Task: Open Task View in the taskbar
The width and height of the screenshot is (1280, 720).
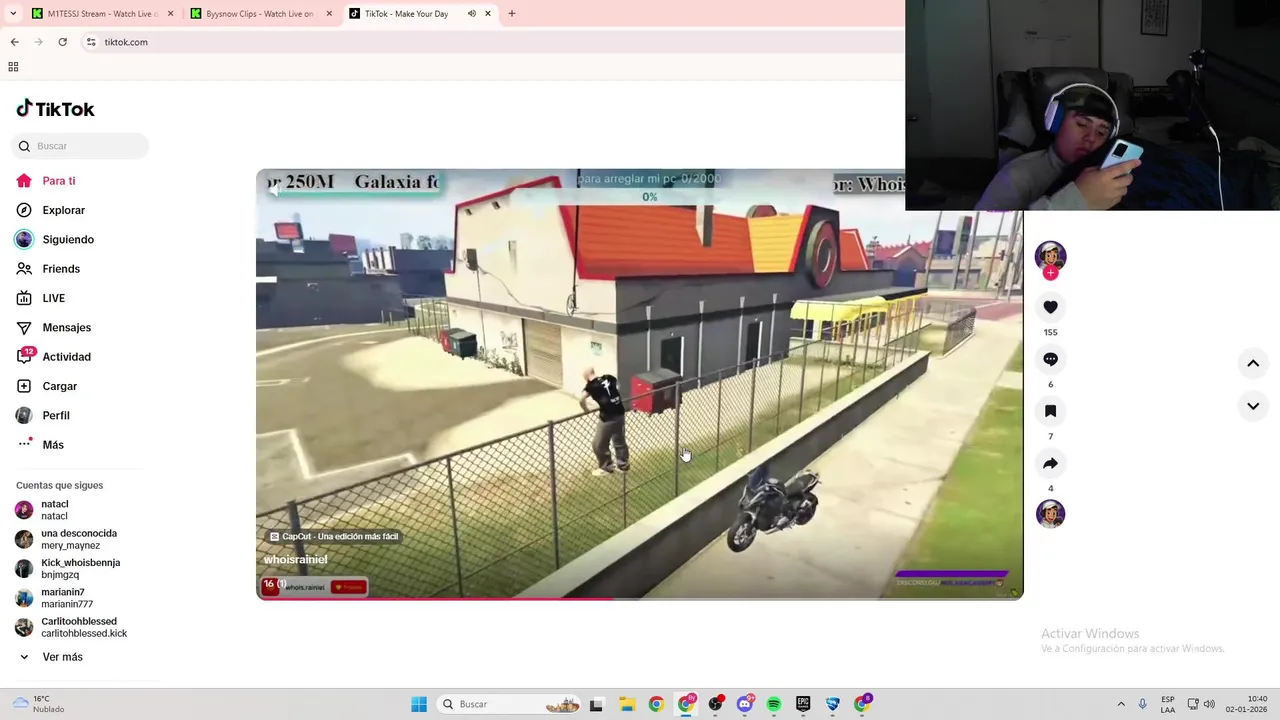Action: click(597, 704)
